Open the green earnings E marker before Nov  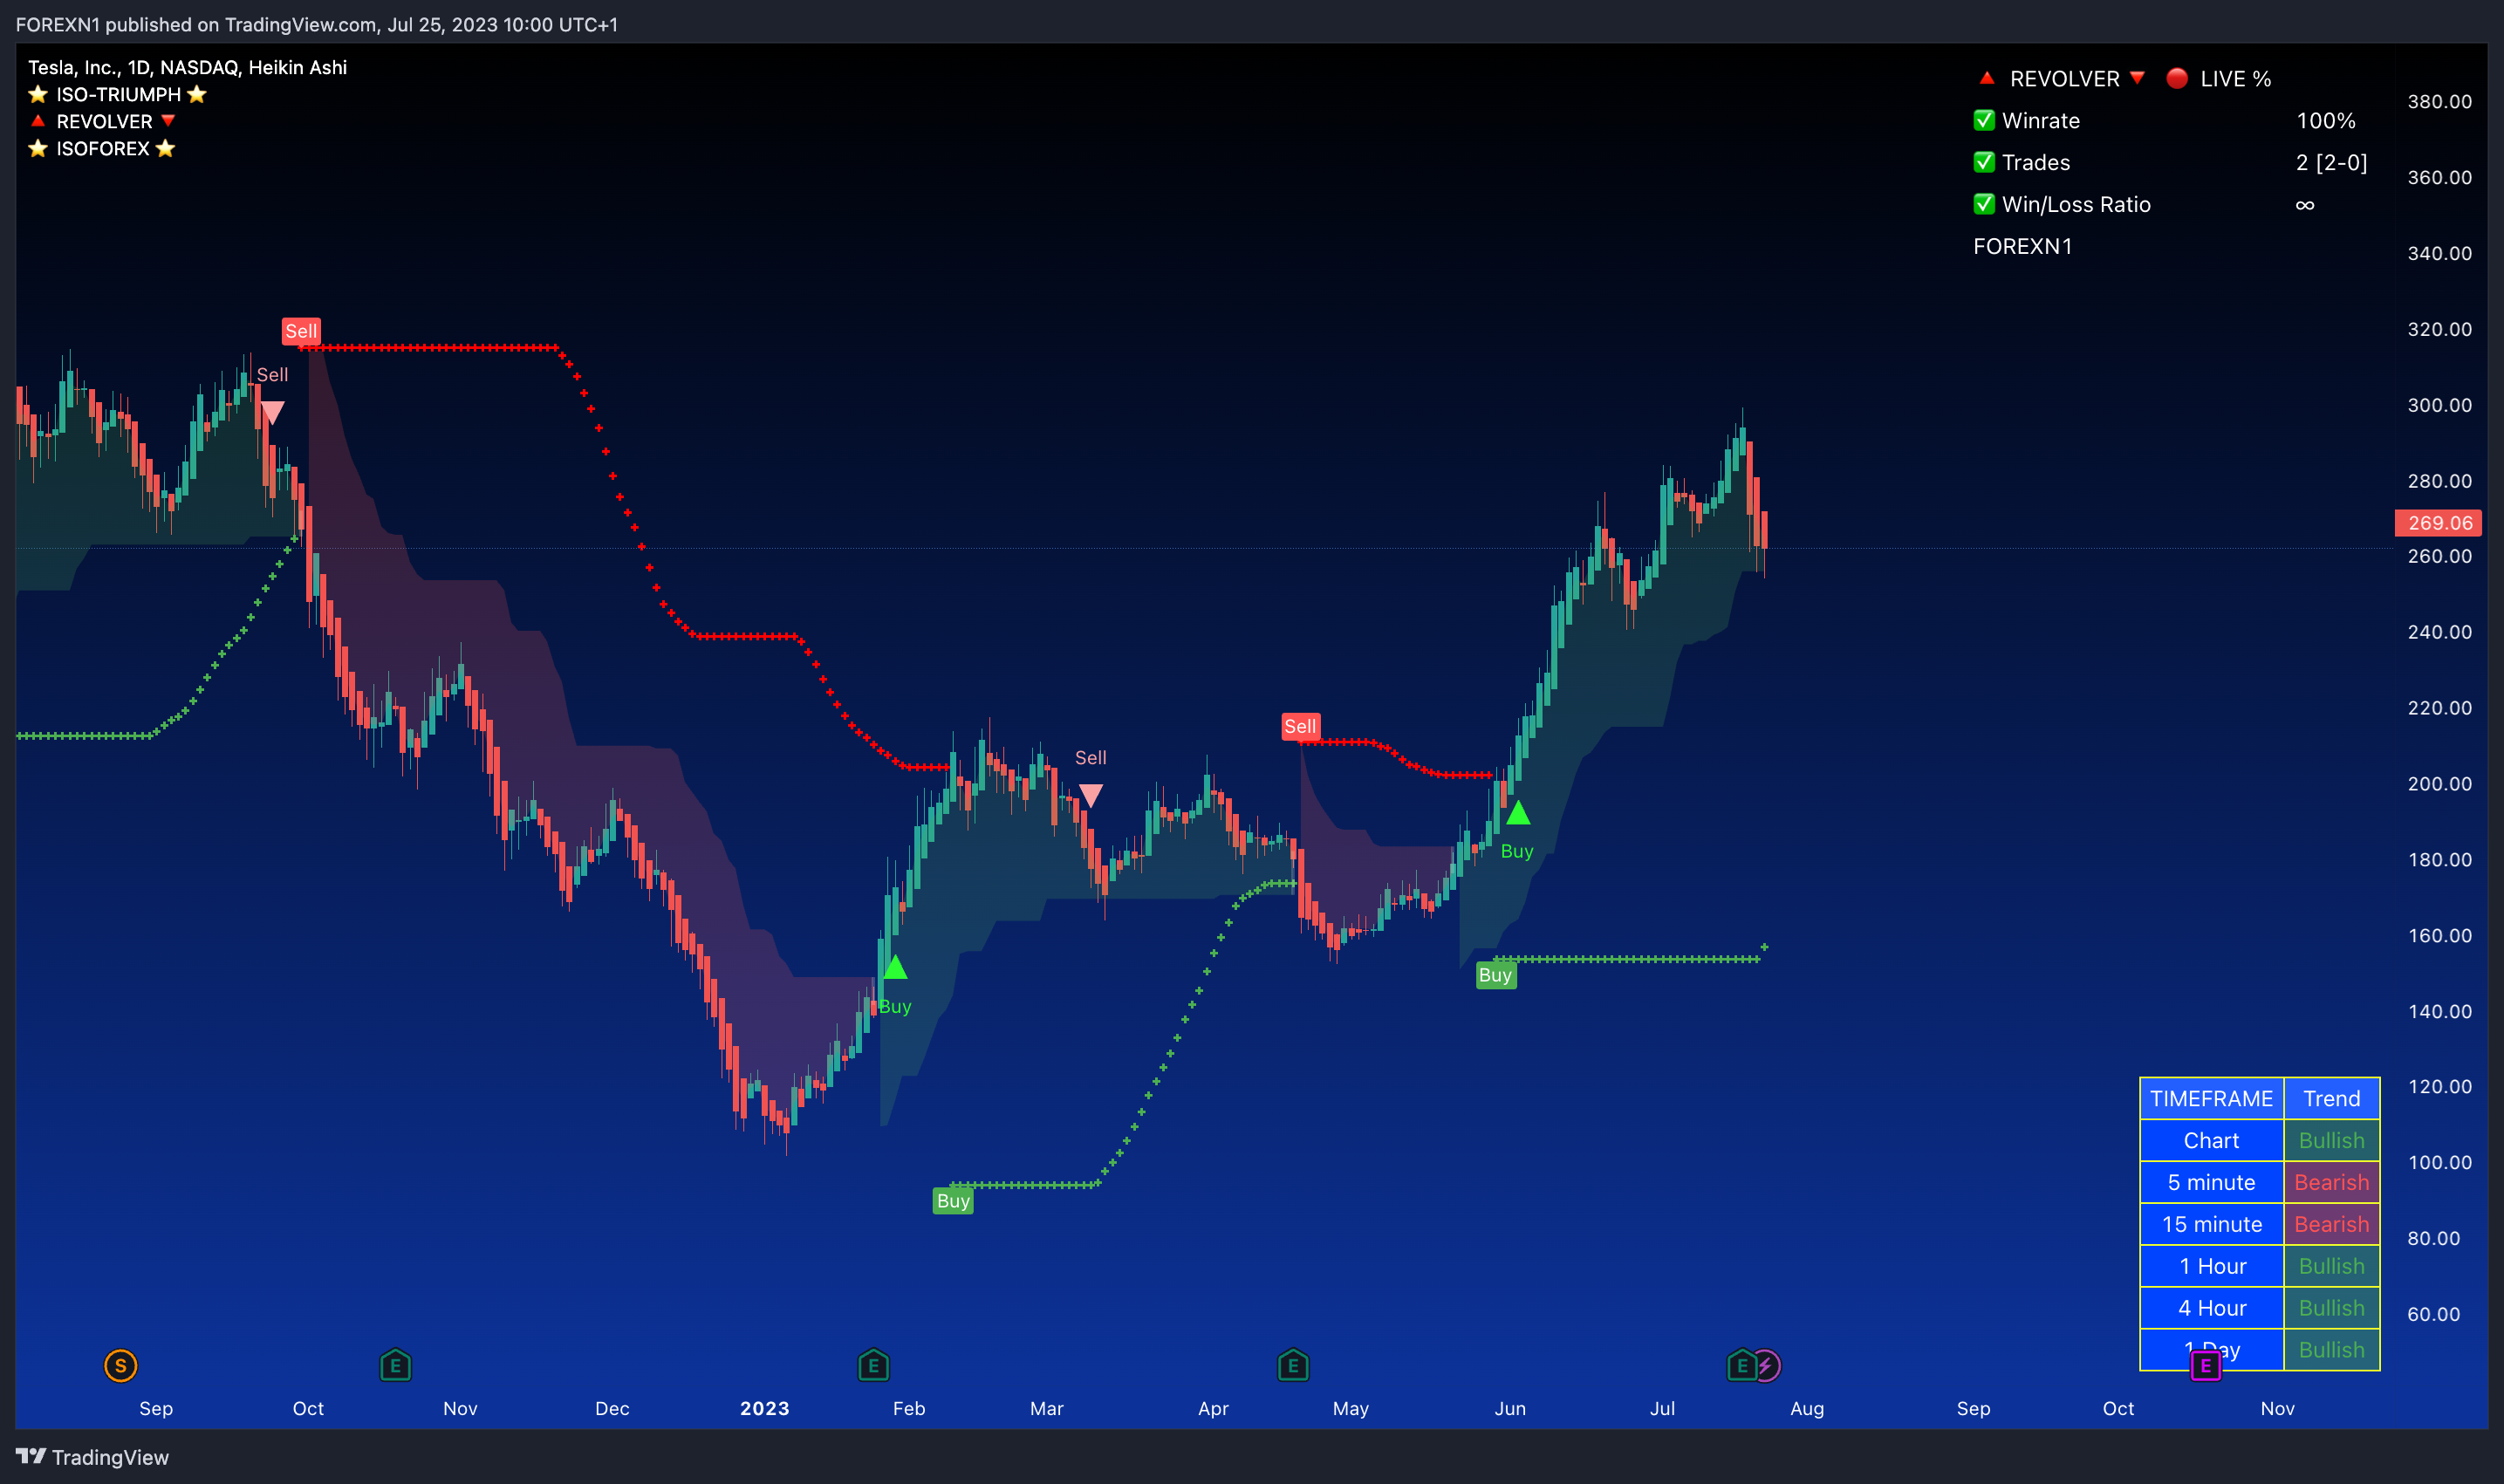click(x=395, y=1365)
